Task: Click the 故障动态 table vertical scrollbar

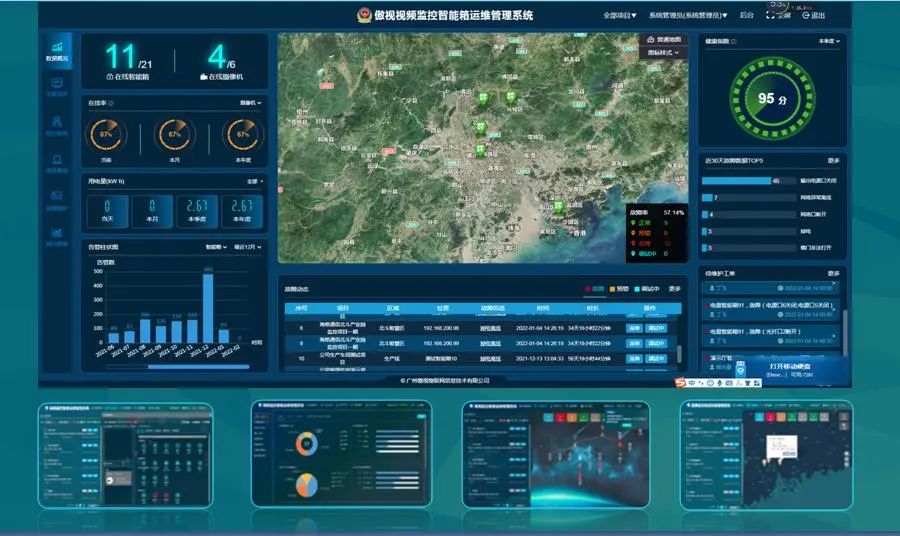Action: click(x=679, y=354)
